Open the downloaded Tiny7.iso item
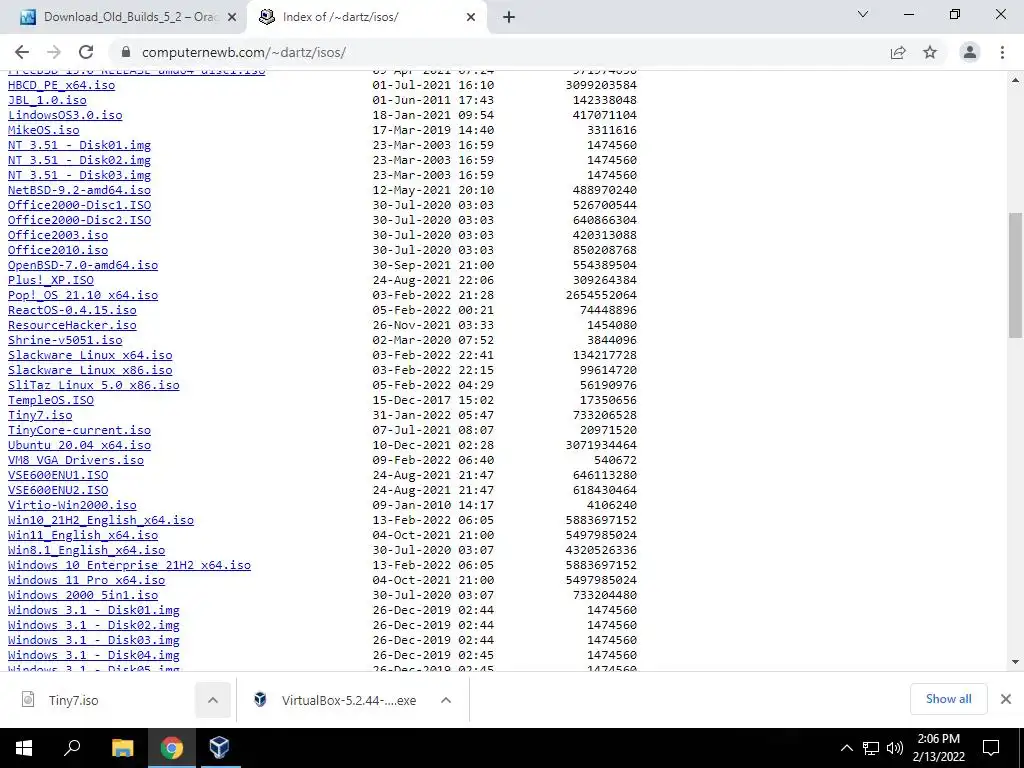 73,700
